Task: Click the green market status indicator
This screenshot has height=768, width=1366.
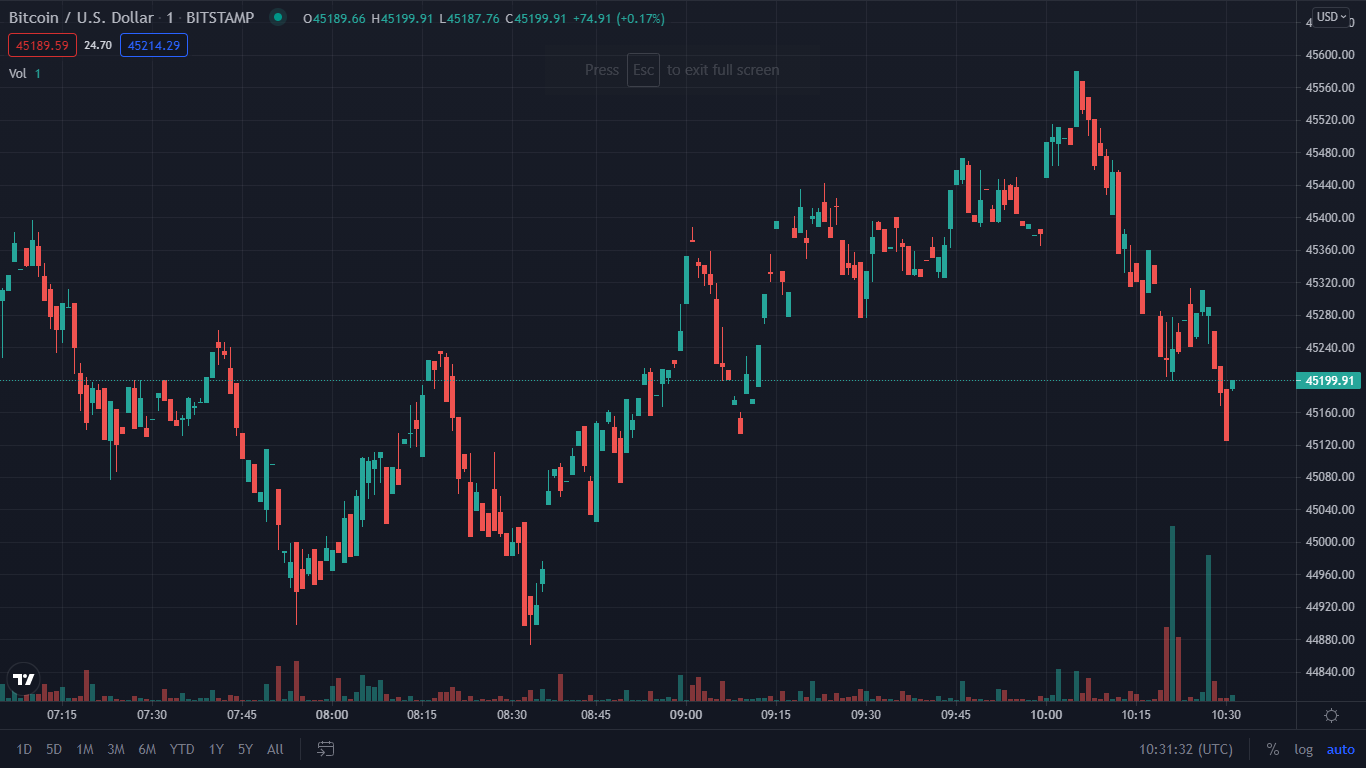Action: point(278,18)
